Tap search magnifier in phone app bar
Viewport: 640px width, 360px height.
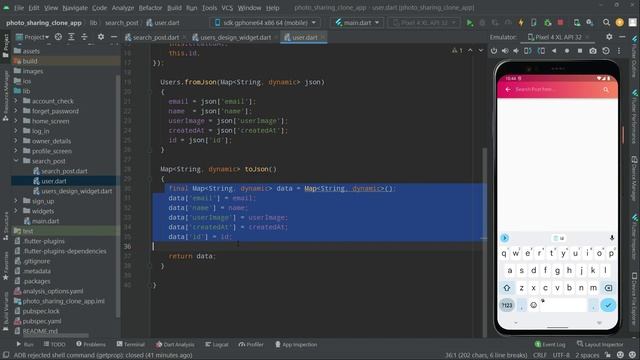[606, 90]
